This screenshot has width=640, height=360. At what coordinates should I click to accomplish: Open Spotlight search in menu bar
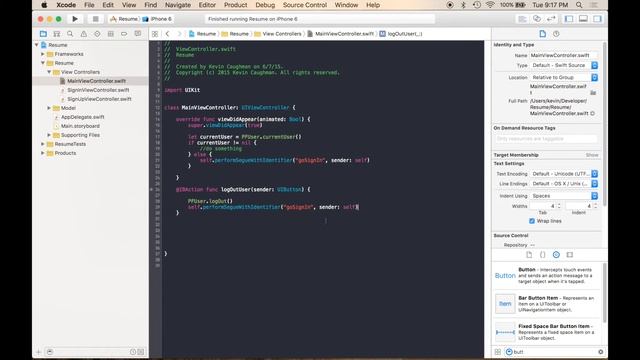[579, 5]
